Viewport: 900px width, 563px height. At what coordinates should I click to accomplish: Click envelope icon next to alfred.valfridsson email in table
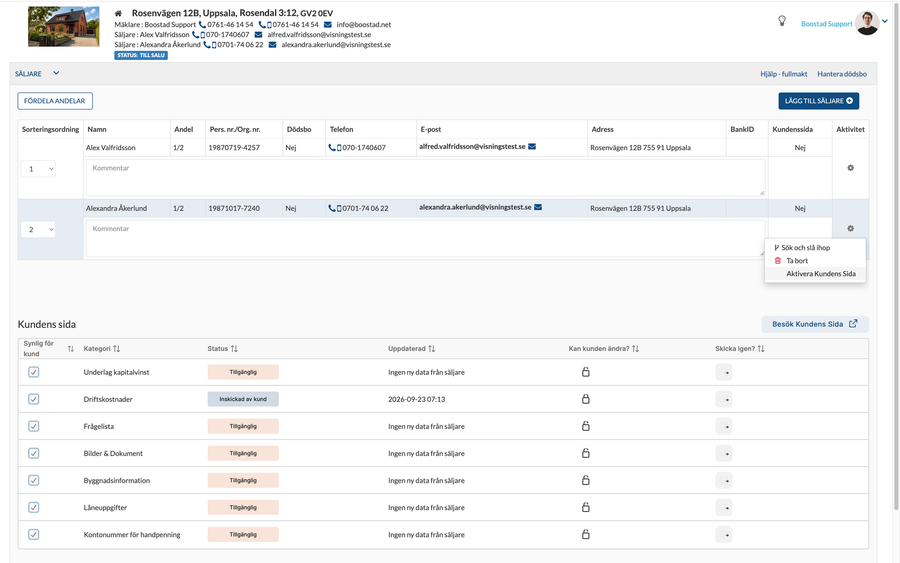[x=532, y=146]
